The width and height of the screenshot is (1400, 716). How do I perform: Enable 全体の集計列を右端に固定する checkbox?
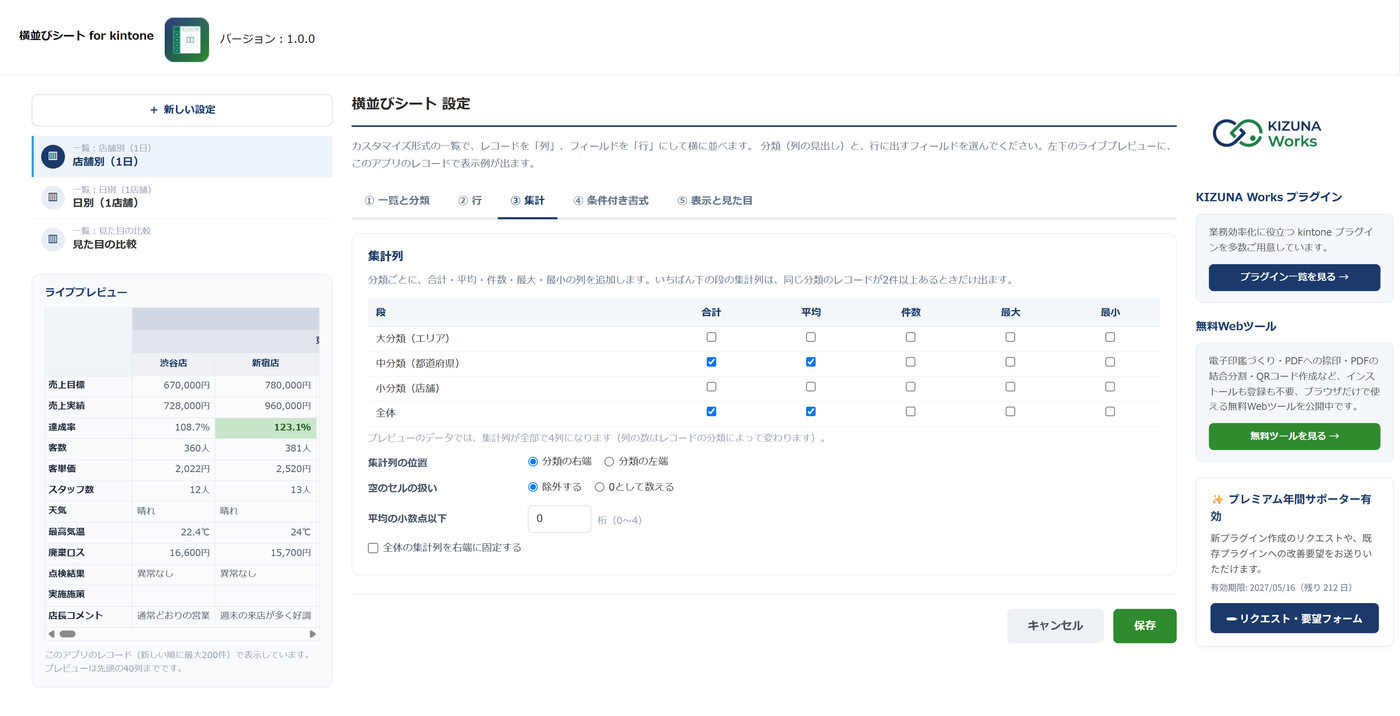click(373, 548)
